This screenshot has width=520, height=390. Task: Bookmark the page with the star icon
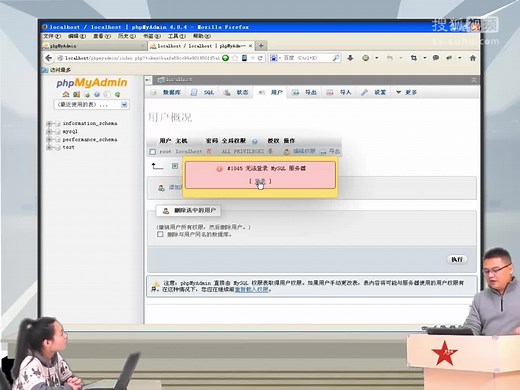click(x=235, y=58)
